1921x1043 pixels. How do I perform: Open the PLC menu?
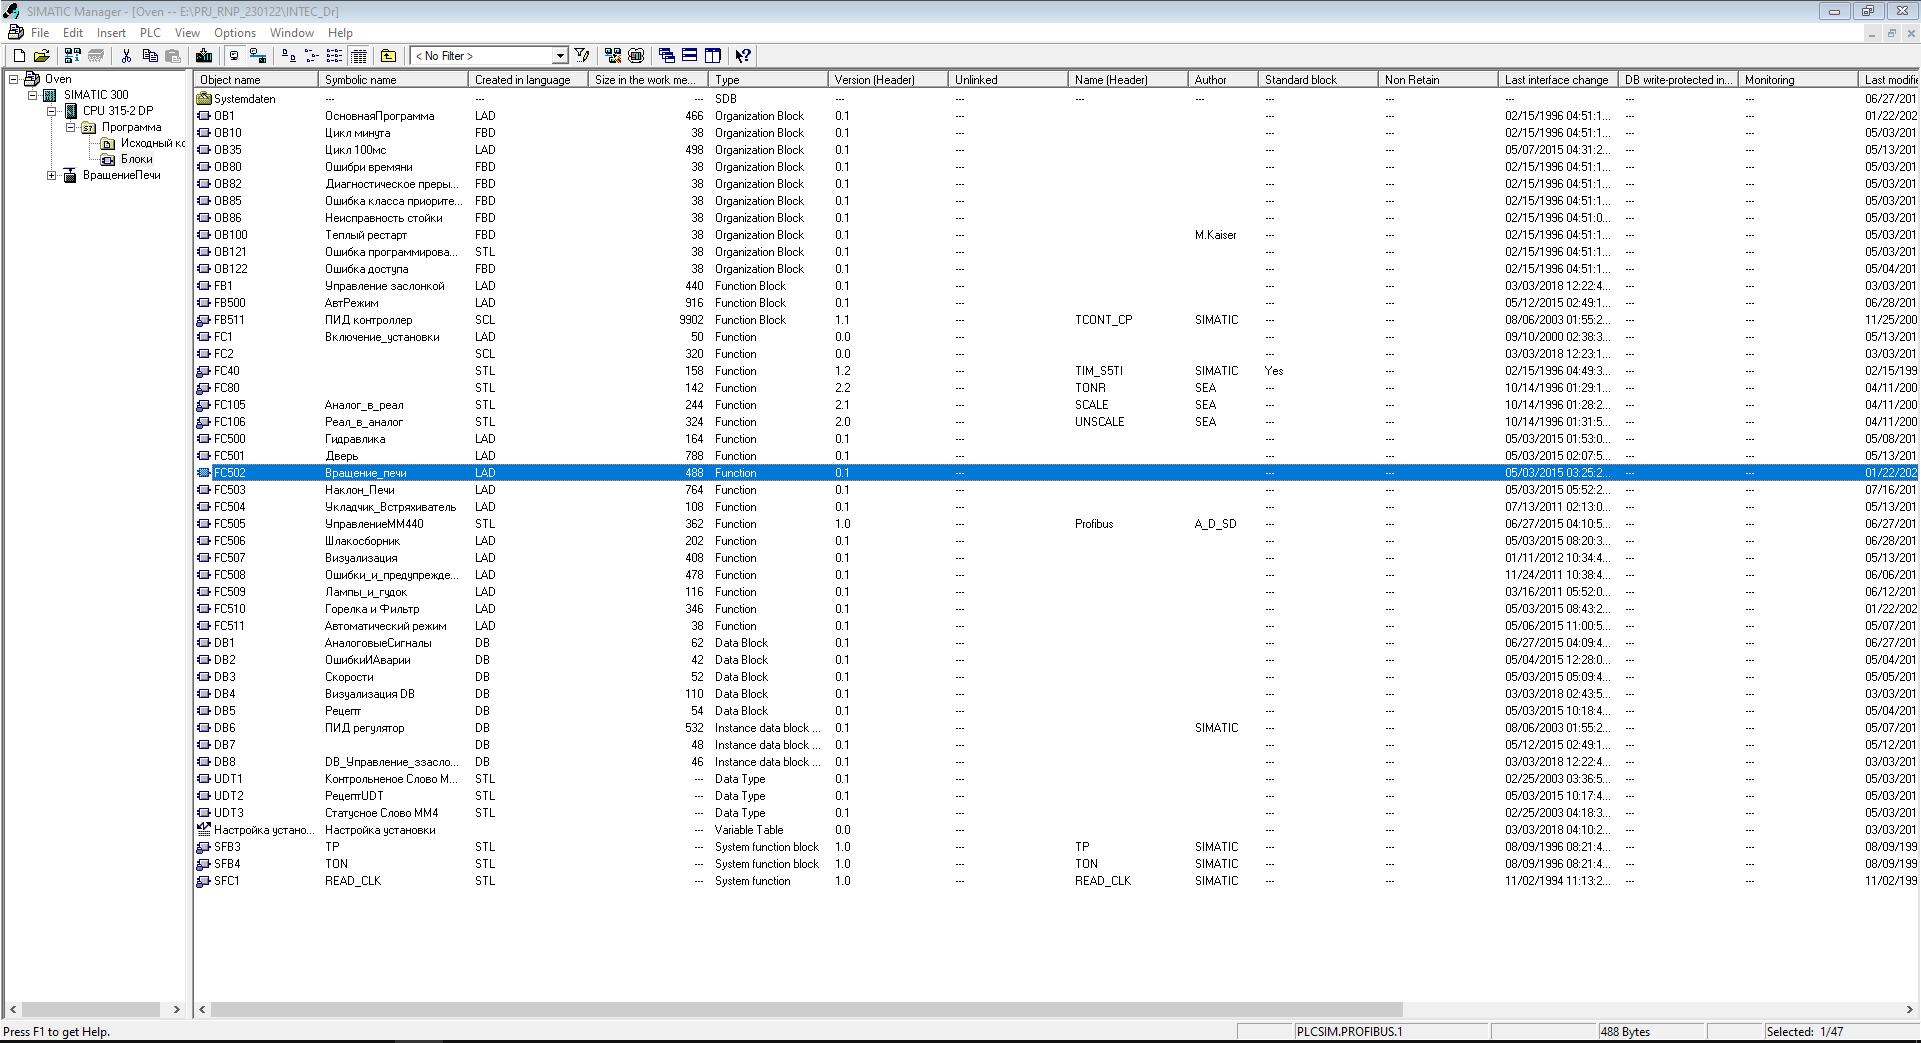[x=150, y=33]
